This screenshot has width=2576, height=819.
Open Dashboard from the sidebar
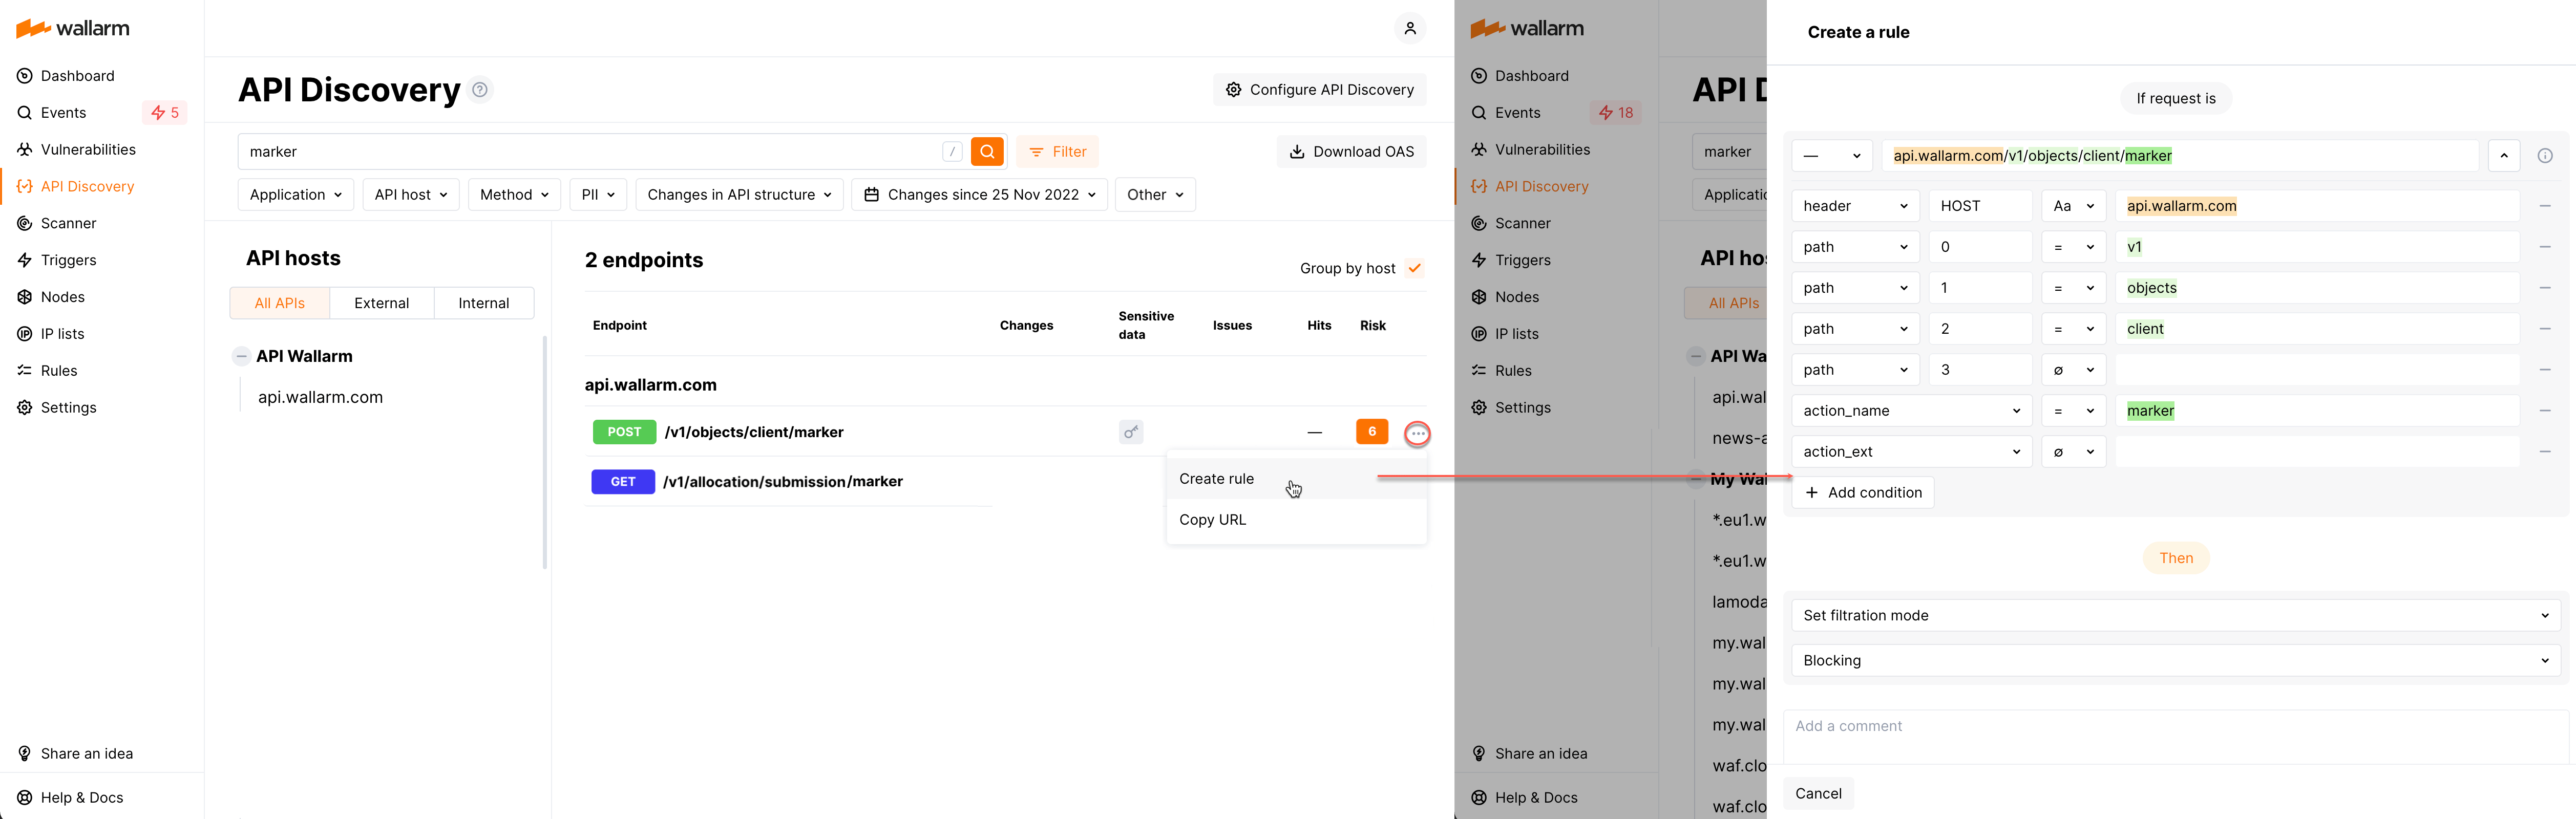tap(78, 75)
